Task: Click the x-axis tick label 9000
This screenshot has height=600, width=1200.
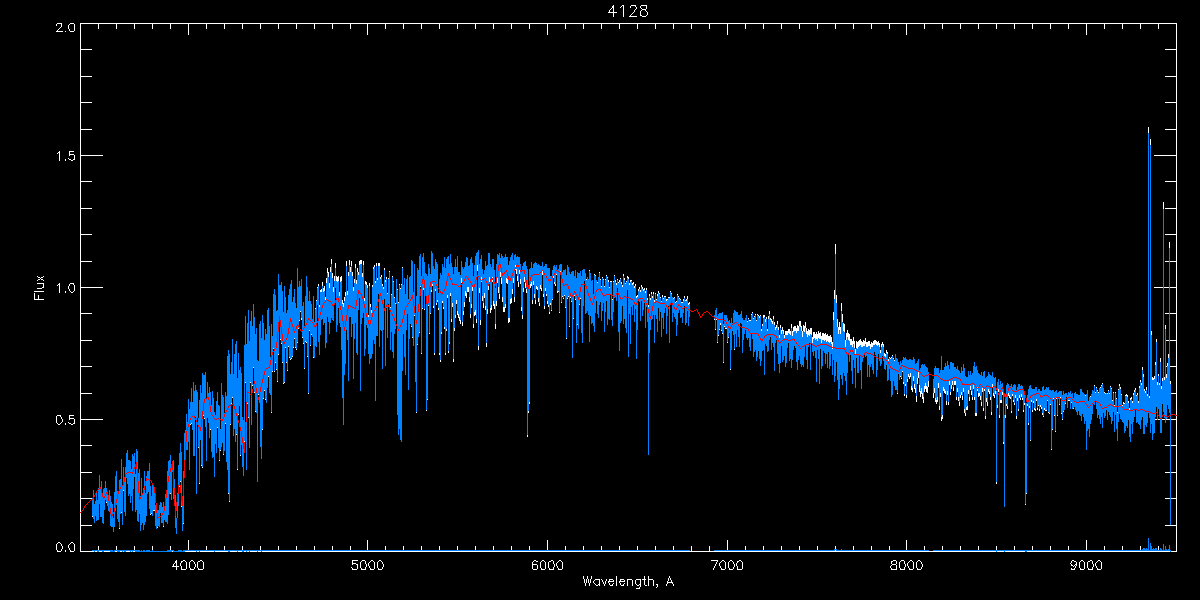Action: point(1087,565)
